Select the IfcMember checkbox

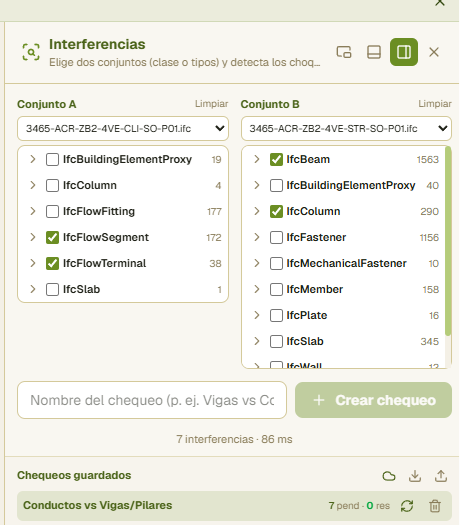click(276, 290)
